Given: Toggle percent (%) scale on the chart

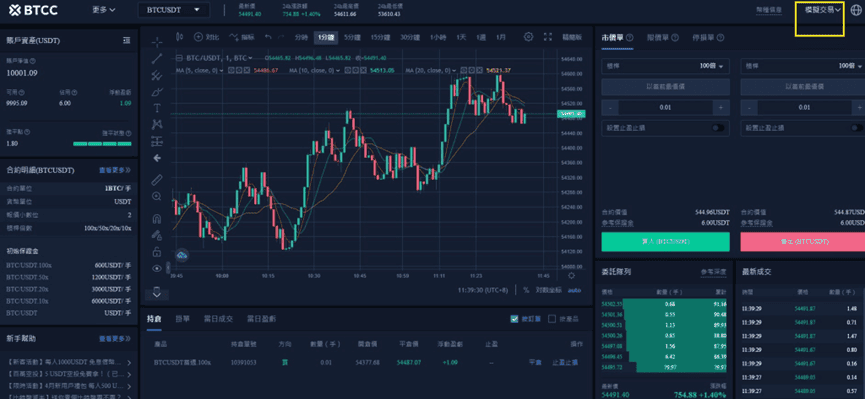Looking at the screenshot, I should pyautogui.click(x=526, y=290).
